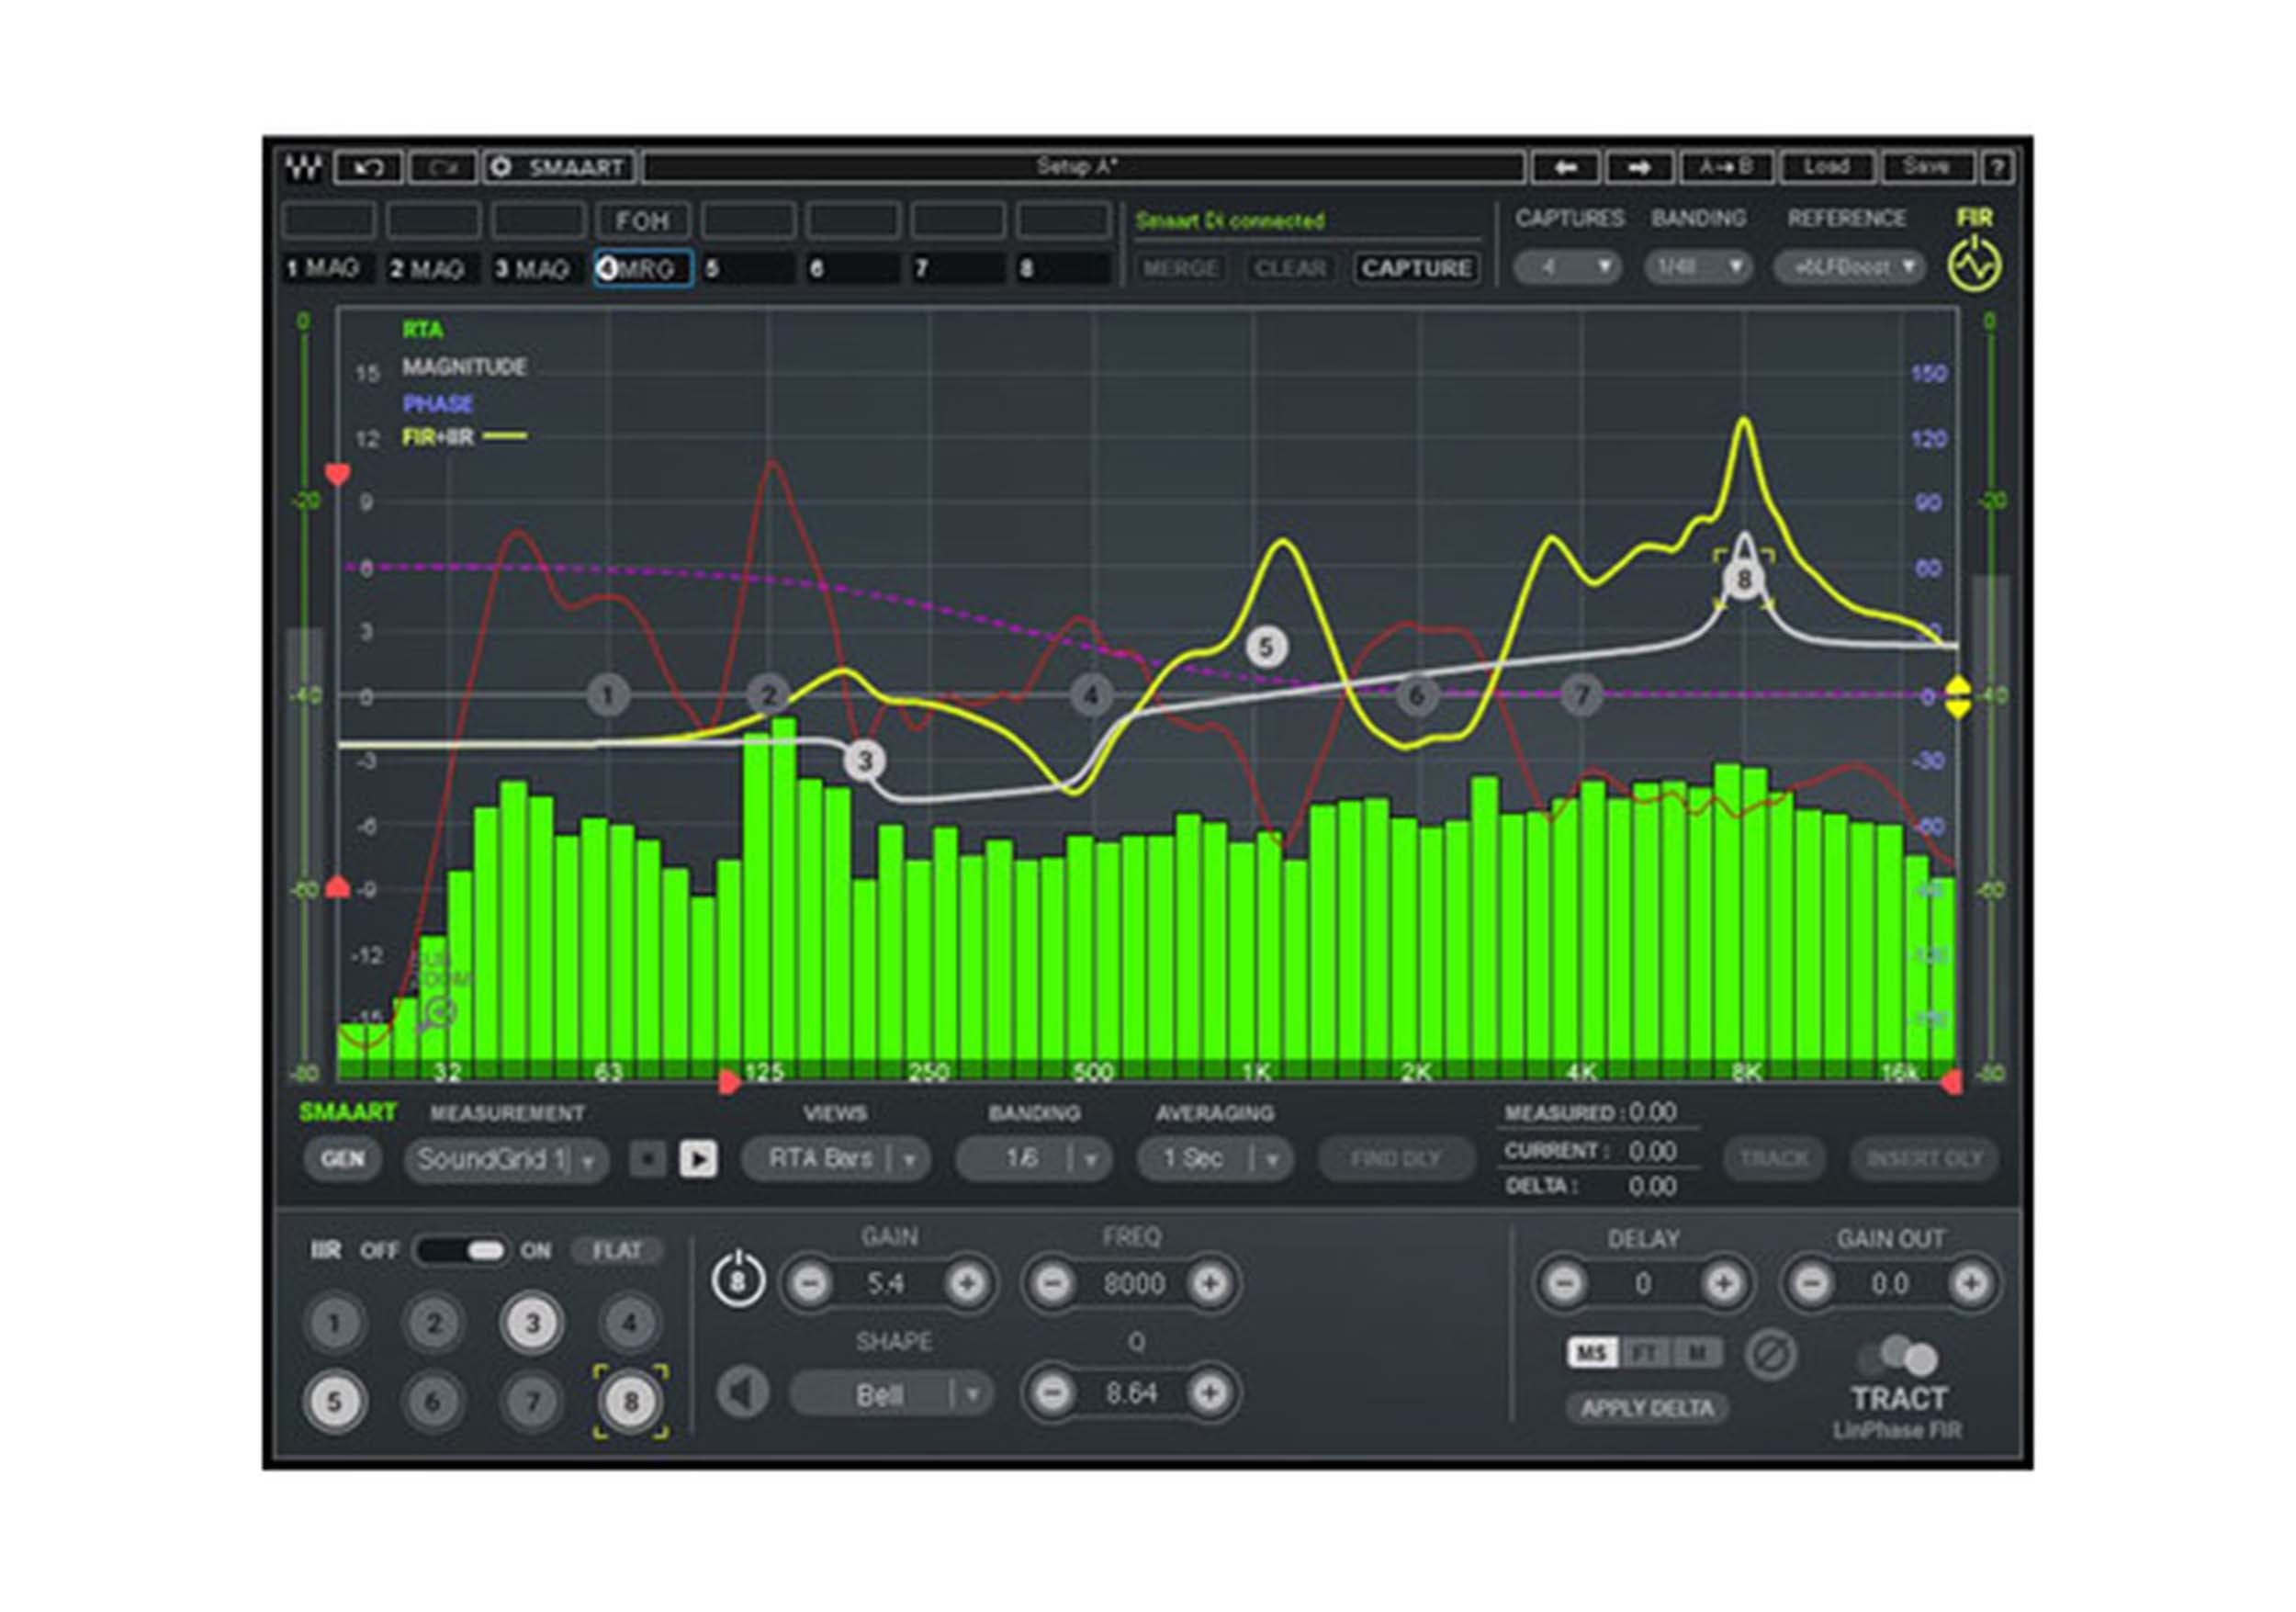
Task: Toggle IIR band 8 button
Action: pyautogui.click(x=630, y=1402)
